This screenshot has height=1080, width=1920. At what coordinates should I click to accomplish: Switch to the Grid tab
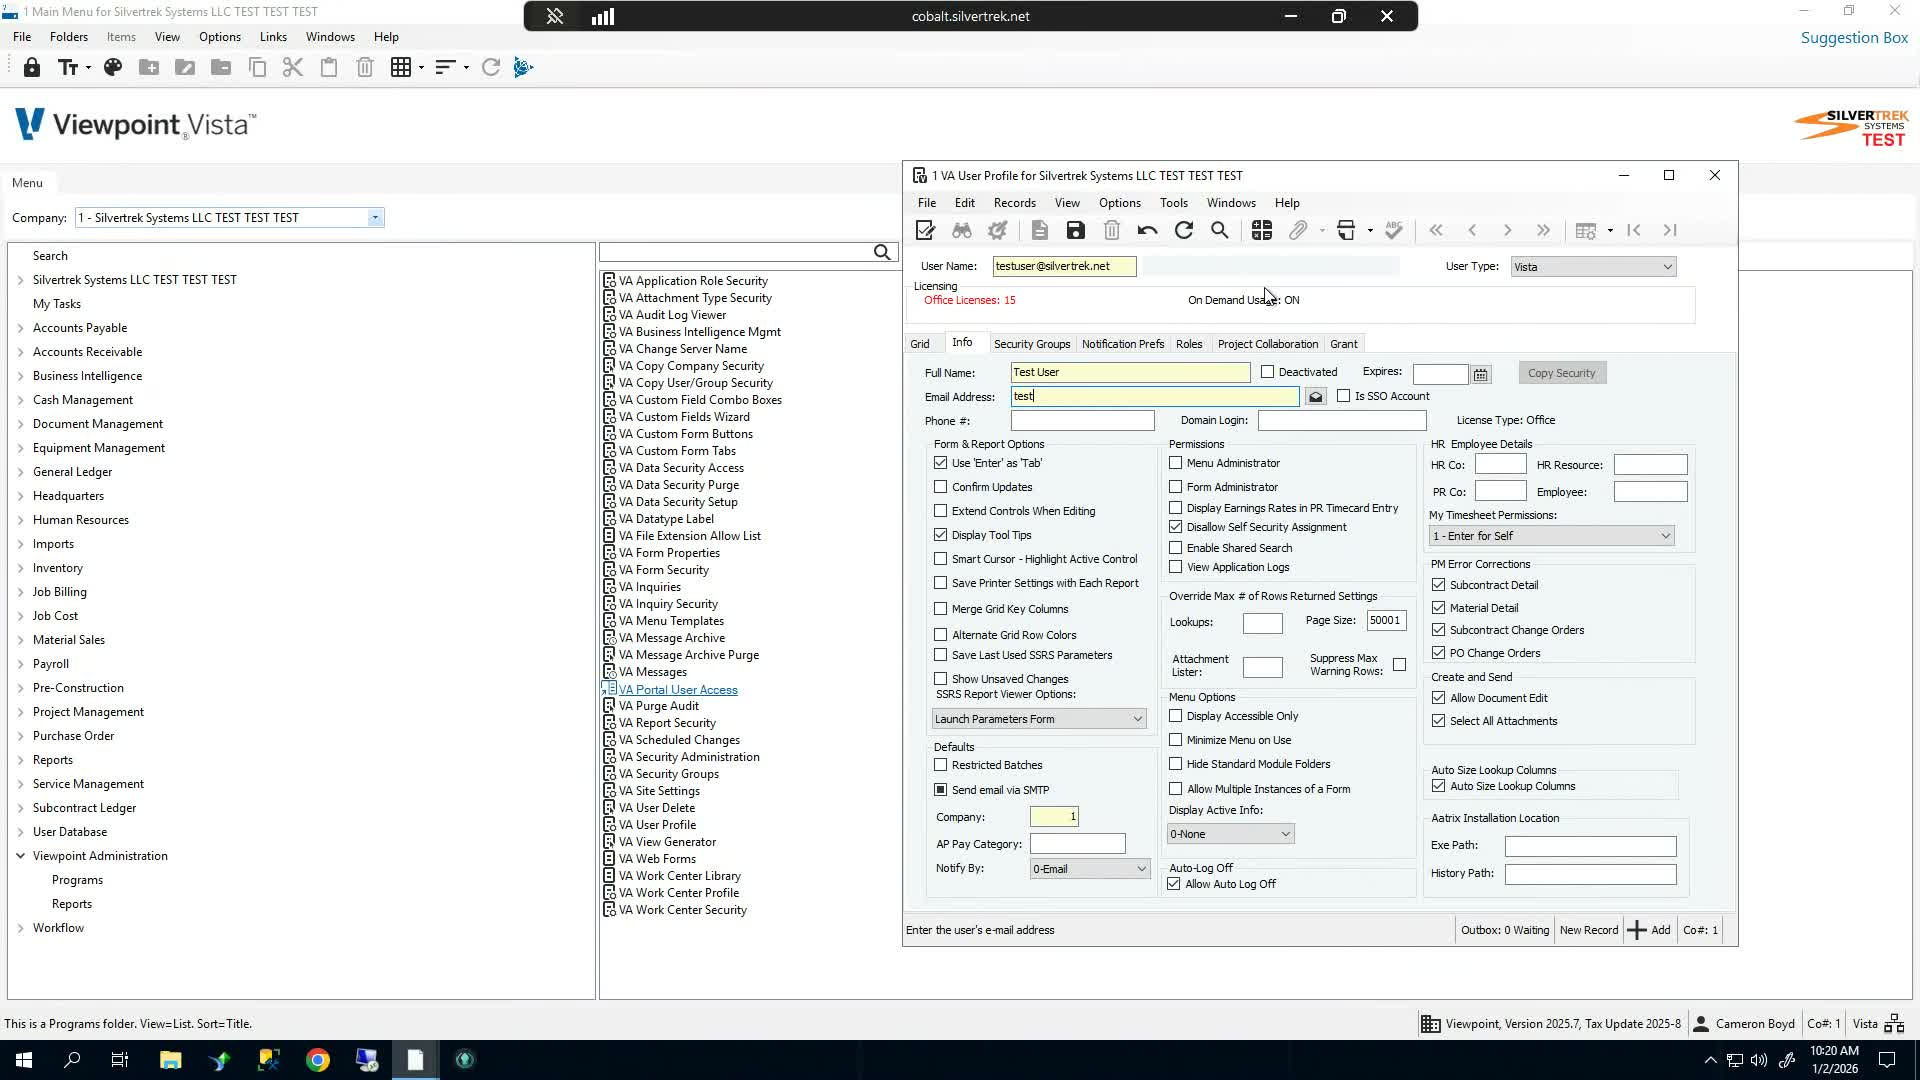[920, 344]
